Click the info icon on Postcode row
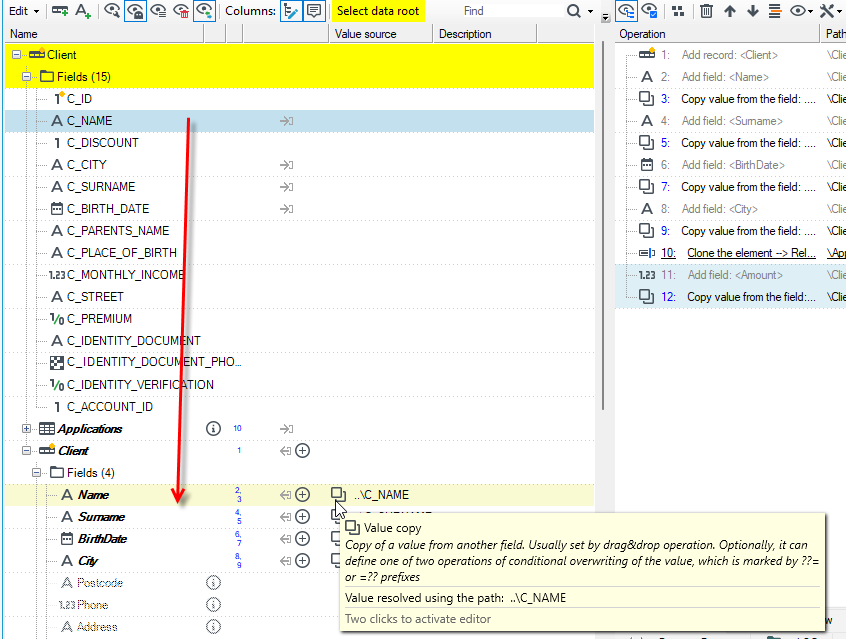This screenshot has height=639, width=846. pyautogui.click(x=213, y=582)
